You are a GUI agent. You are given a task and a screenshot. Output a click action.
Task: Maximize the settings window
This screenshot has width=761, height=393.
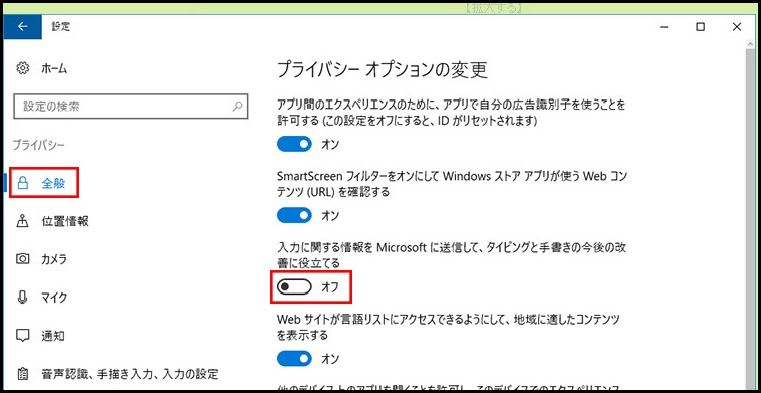(700, 27)
